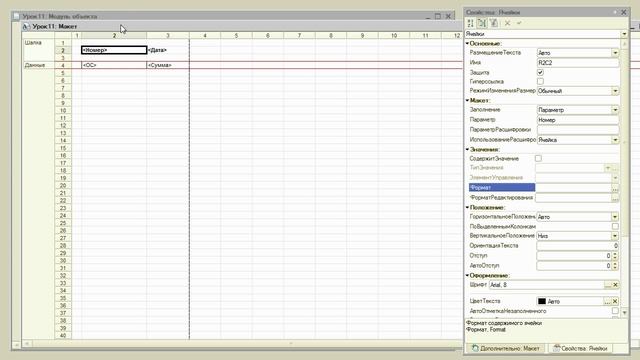Select column header 2 in the template
The width and height of the screenshot is (640, 360).
click(x=114, y=36)
